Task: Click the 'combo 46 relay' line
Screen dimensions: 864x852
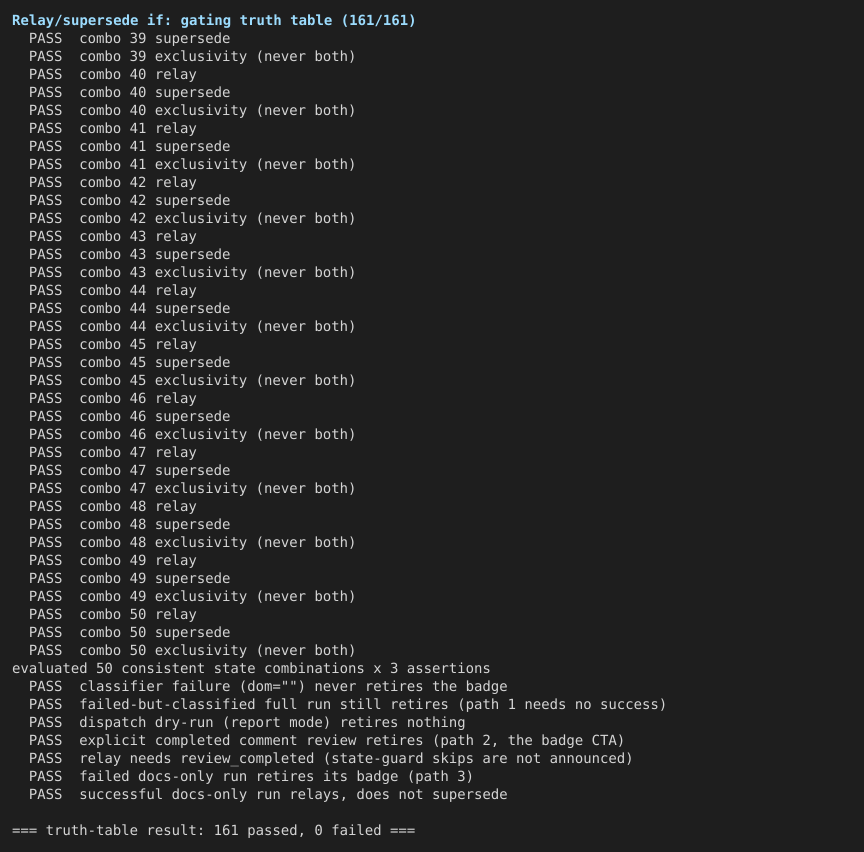Action: coord(113,398)
